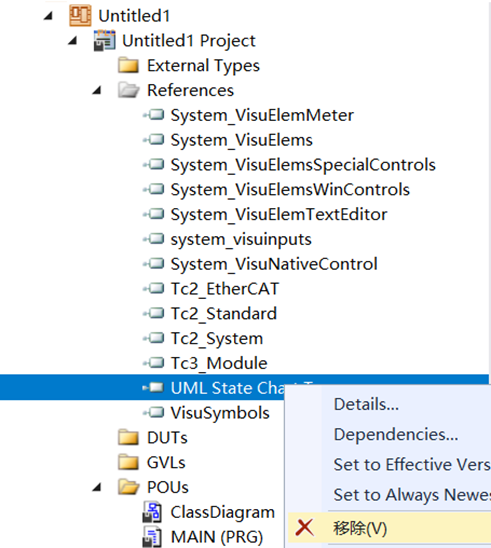Collapse the References folder

point(97,91)
